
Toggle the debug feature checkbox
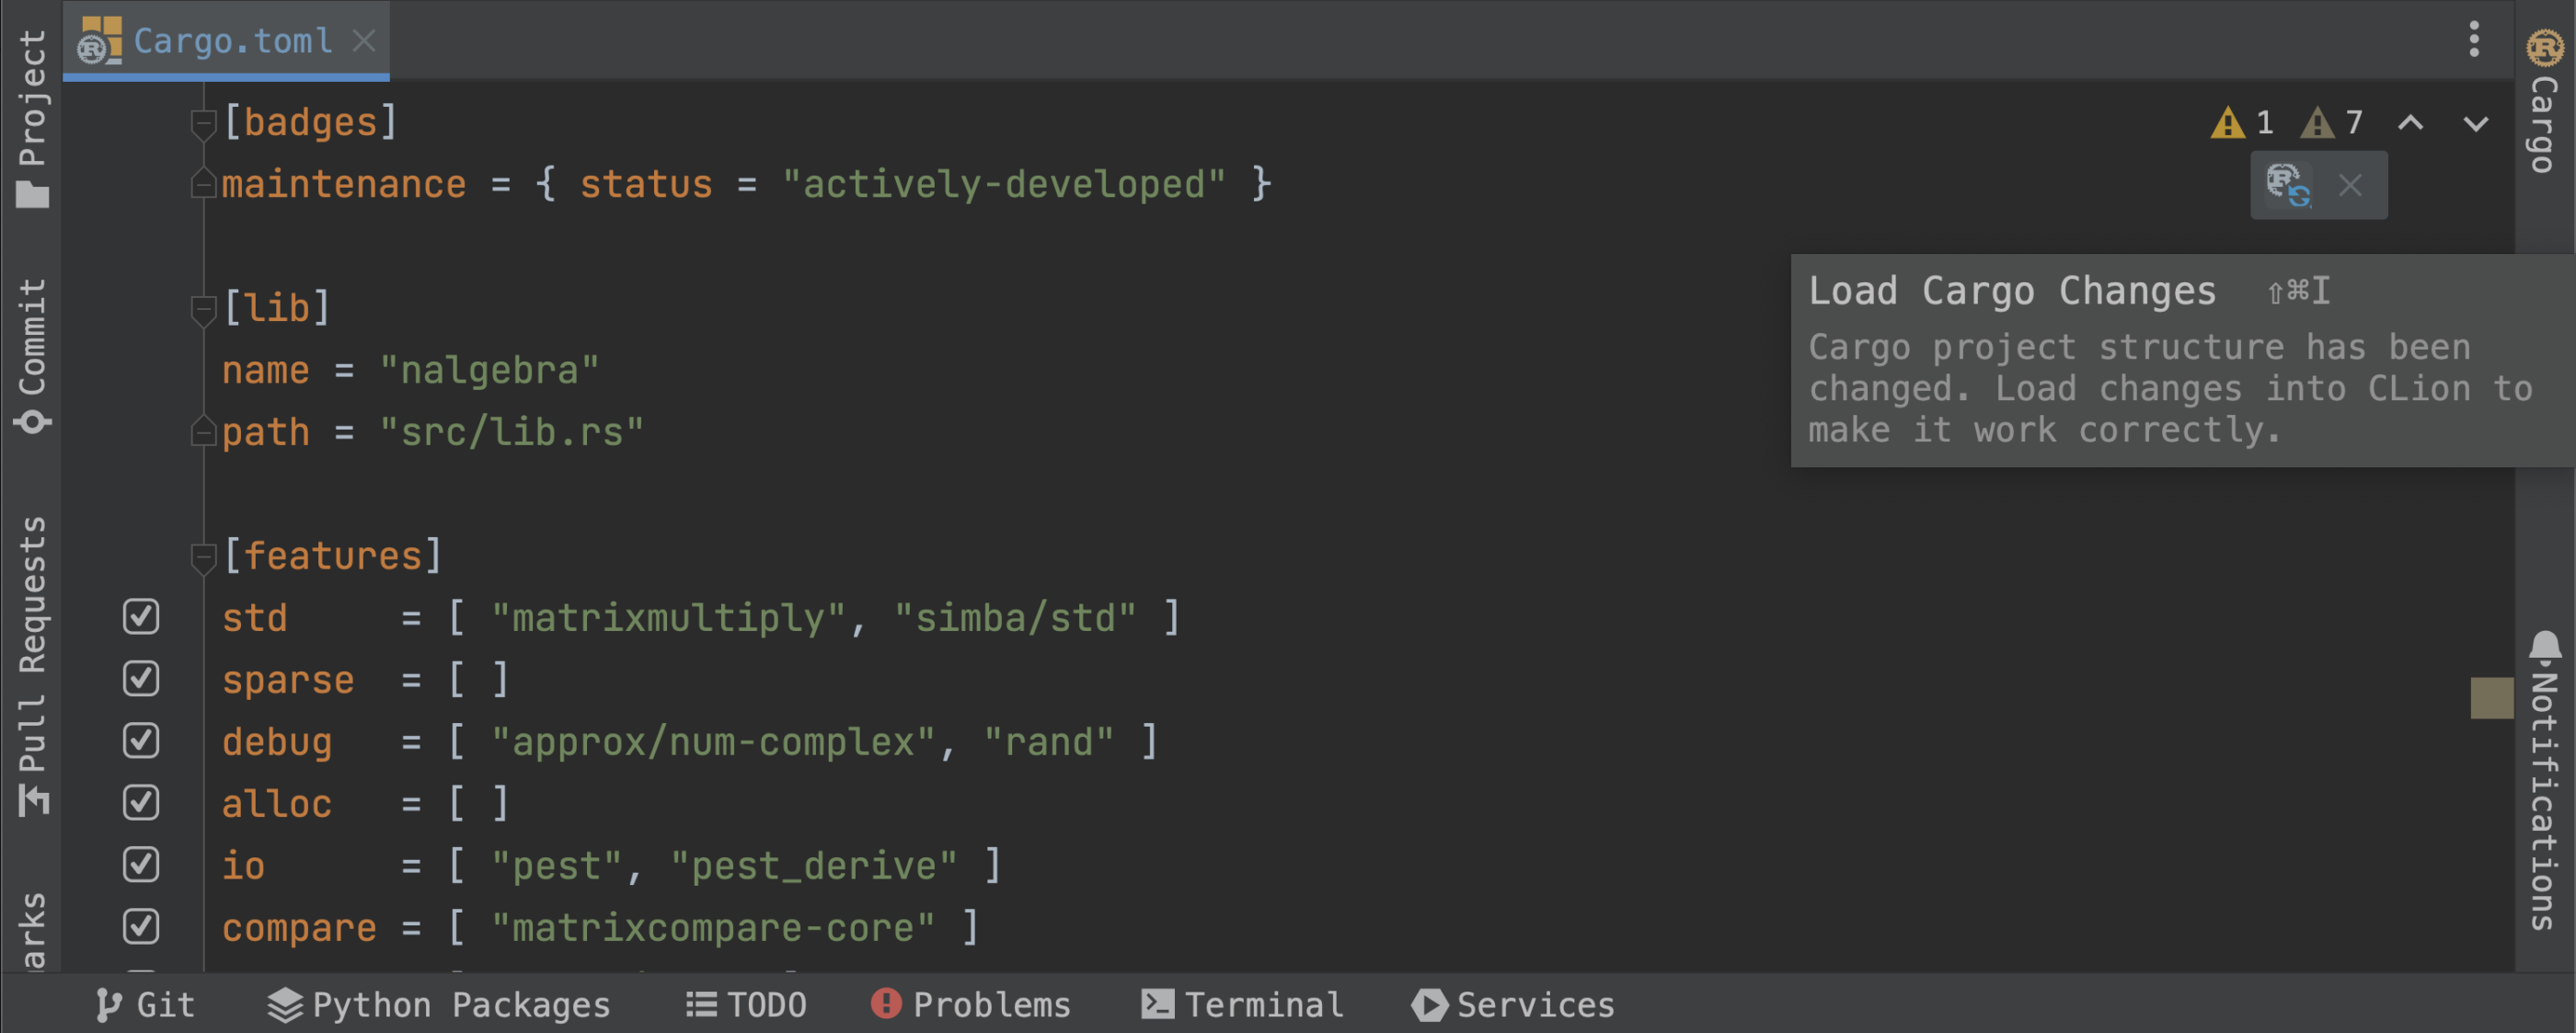141,741
